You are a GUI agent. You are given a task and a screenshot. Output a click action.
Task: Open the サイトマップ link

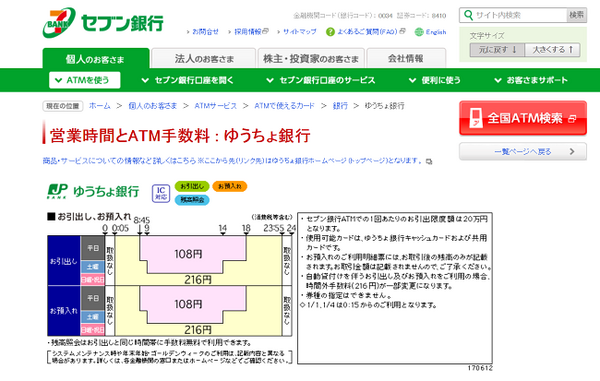[x=300, y=32]
